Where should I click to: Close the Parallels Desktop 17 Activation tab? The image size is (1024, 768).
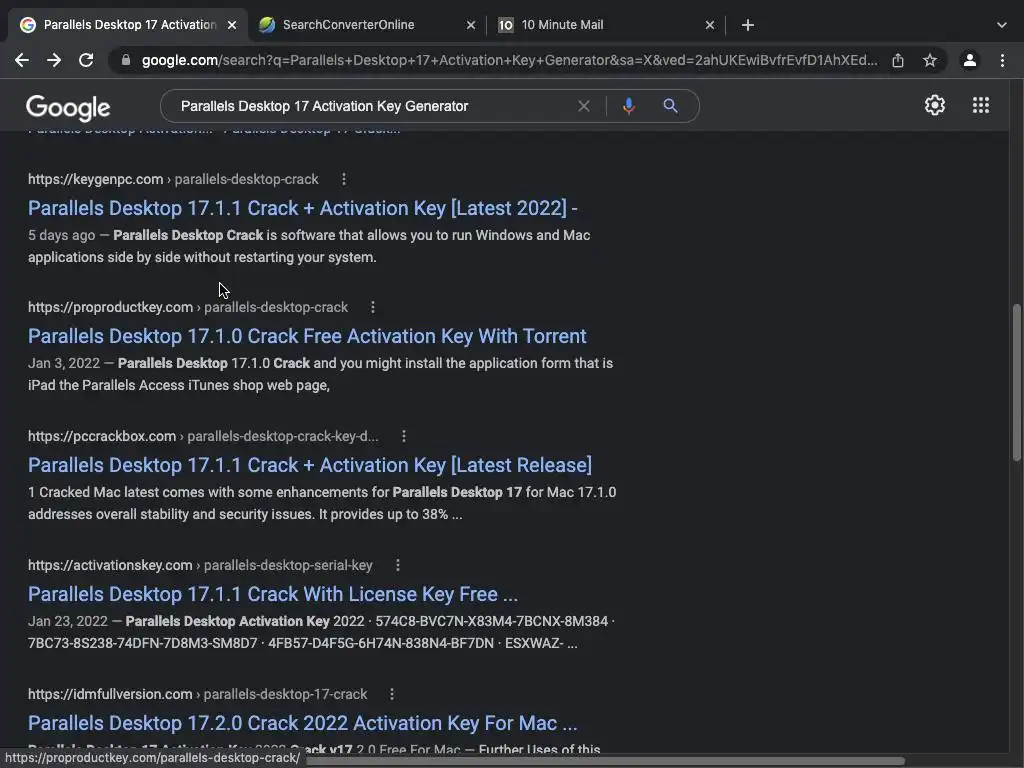click(232, 25)
